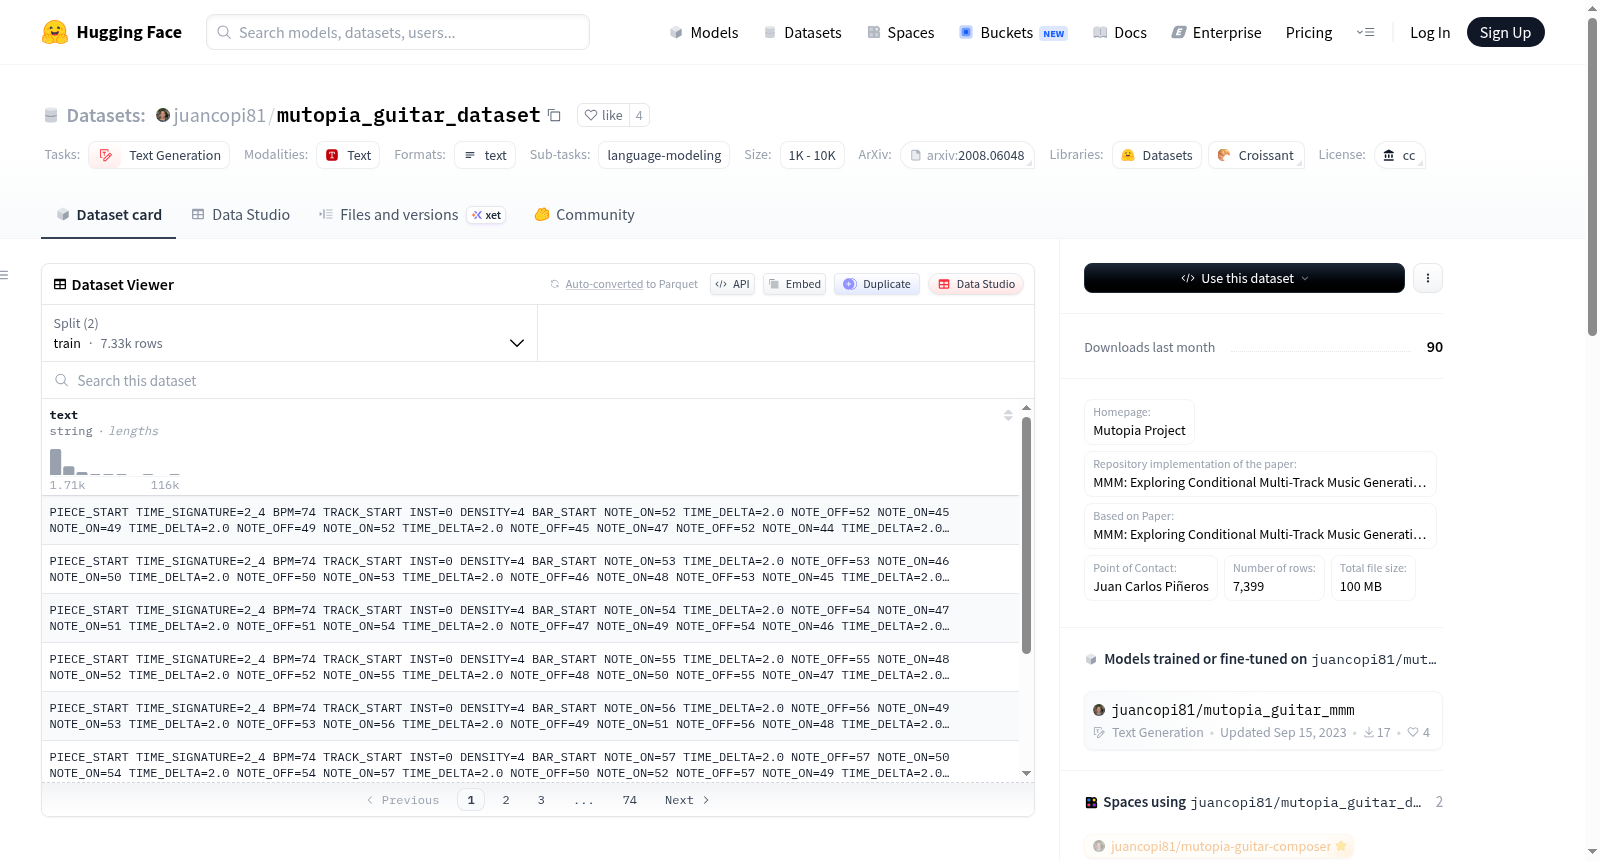The width and height of the screenshot is (1600, 861).
Task: Open the Enterprise nav link
Action: (1216, 32)
